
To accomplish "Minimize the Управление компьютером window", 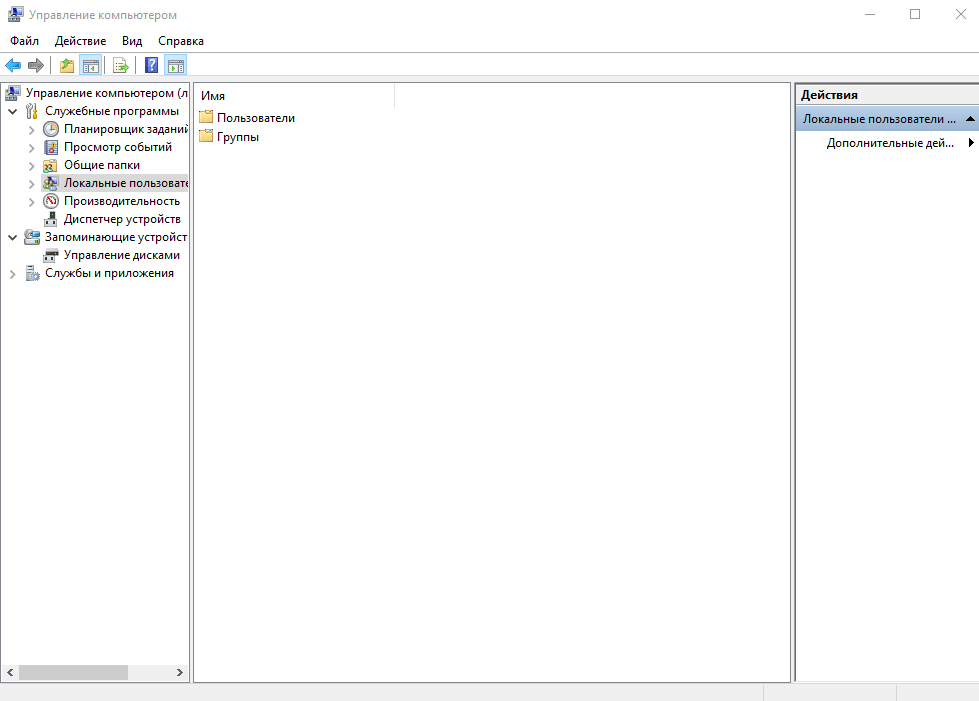I will pos(870,14).
